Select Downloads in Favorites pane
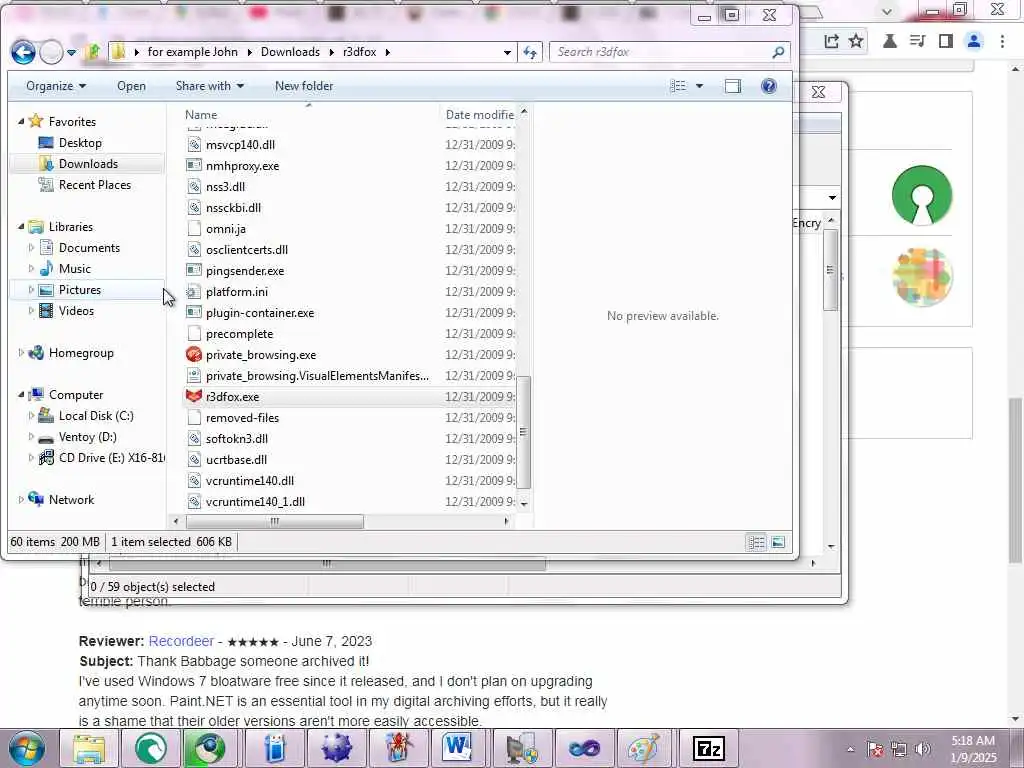 (88, 164)
